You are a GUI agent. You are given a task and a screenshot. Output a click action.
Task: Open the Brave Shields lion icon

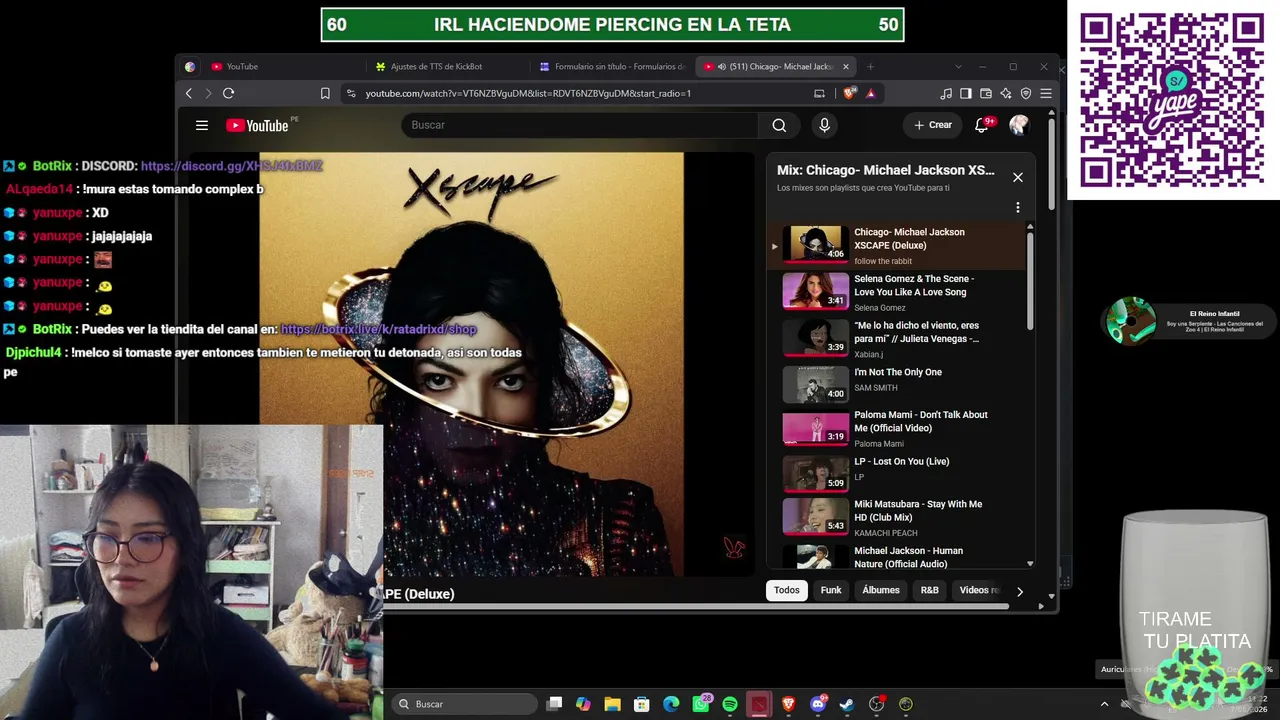850,93
